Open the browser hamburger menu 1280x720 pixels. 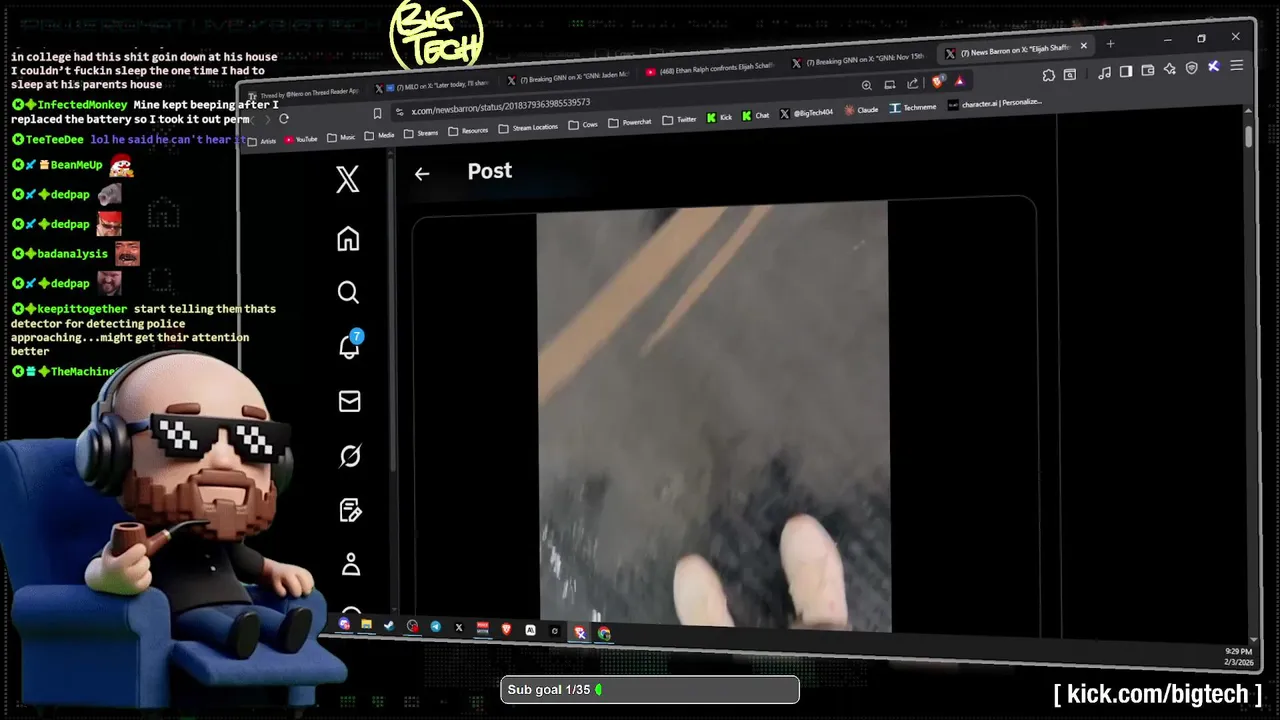(1237, 65)
